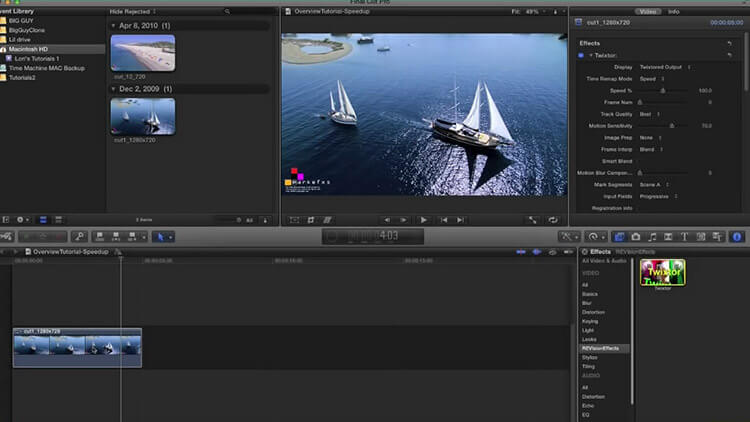Open the viewer Fit zoom menu
The image size is (750, 422).
(529, 11)
